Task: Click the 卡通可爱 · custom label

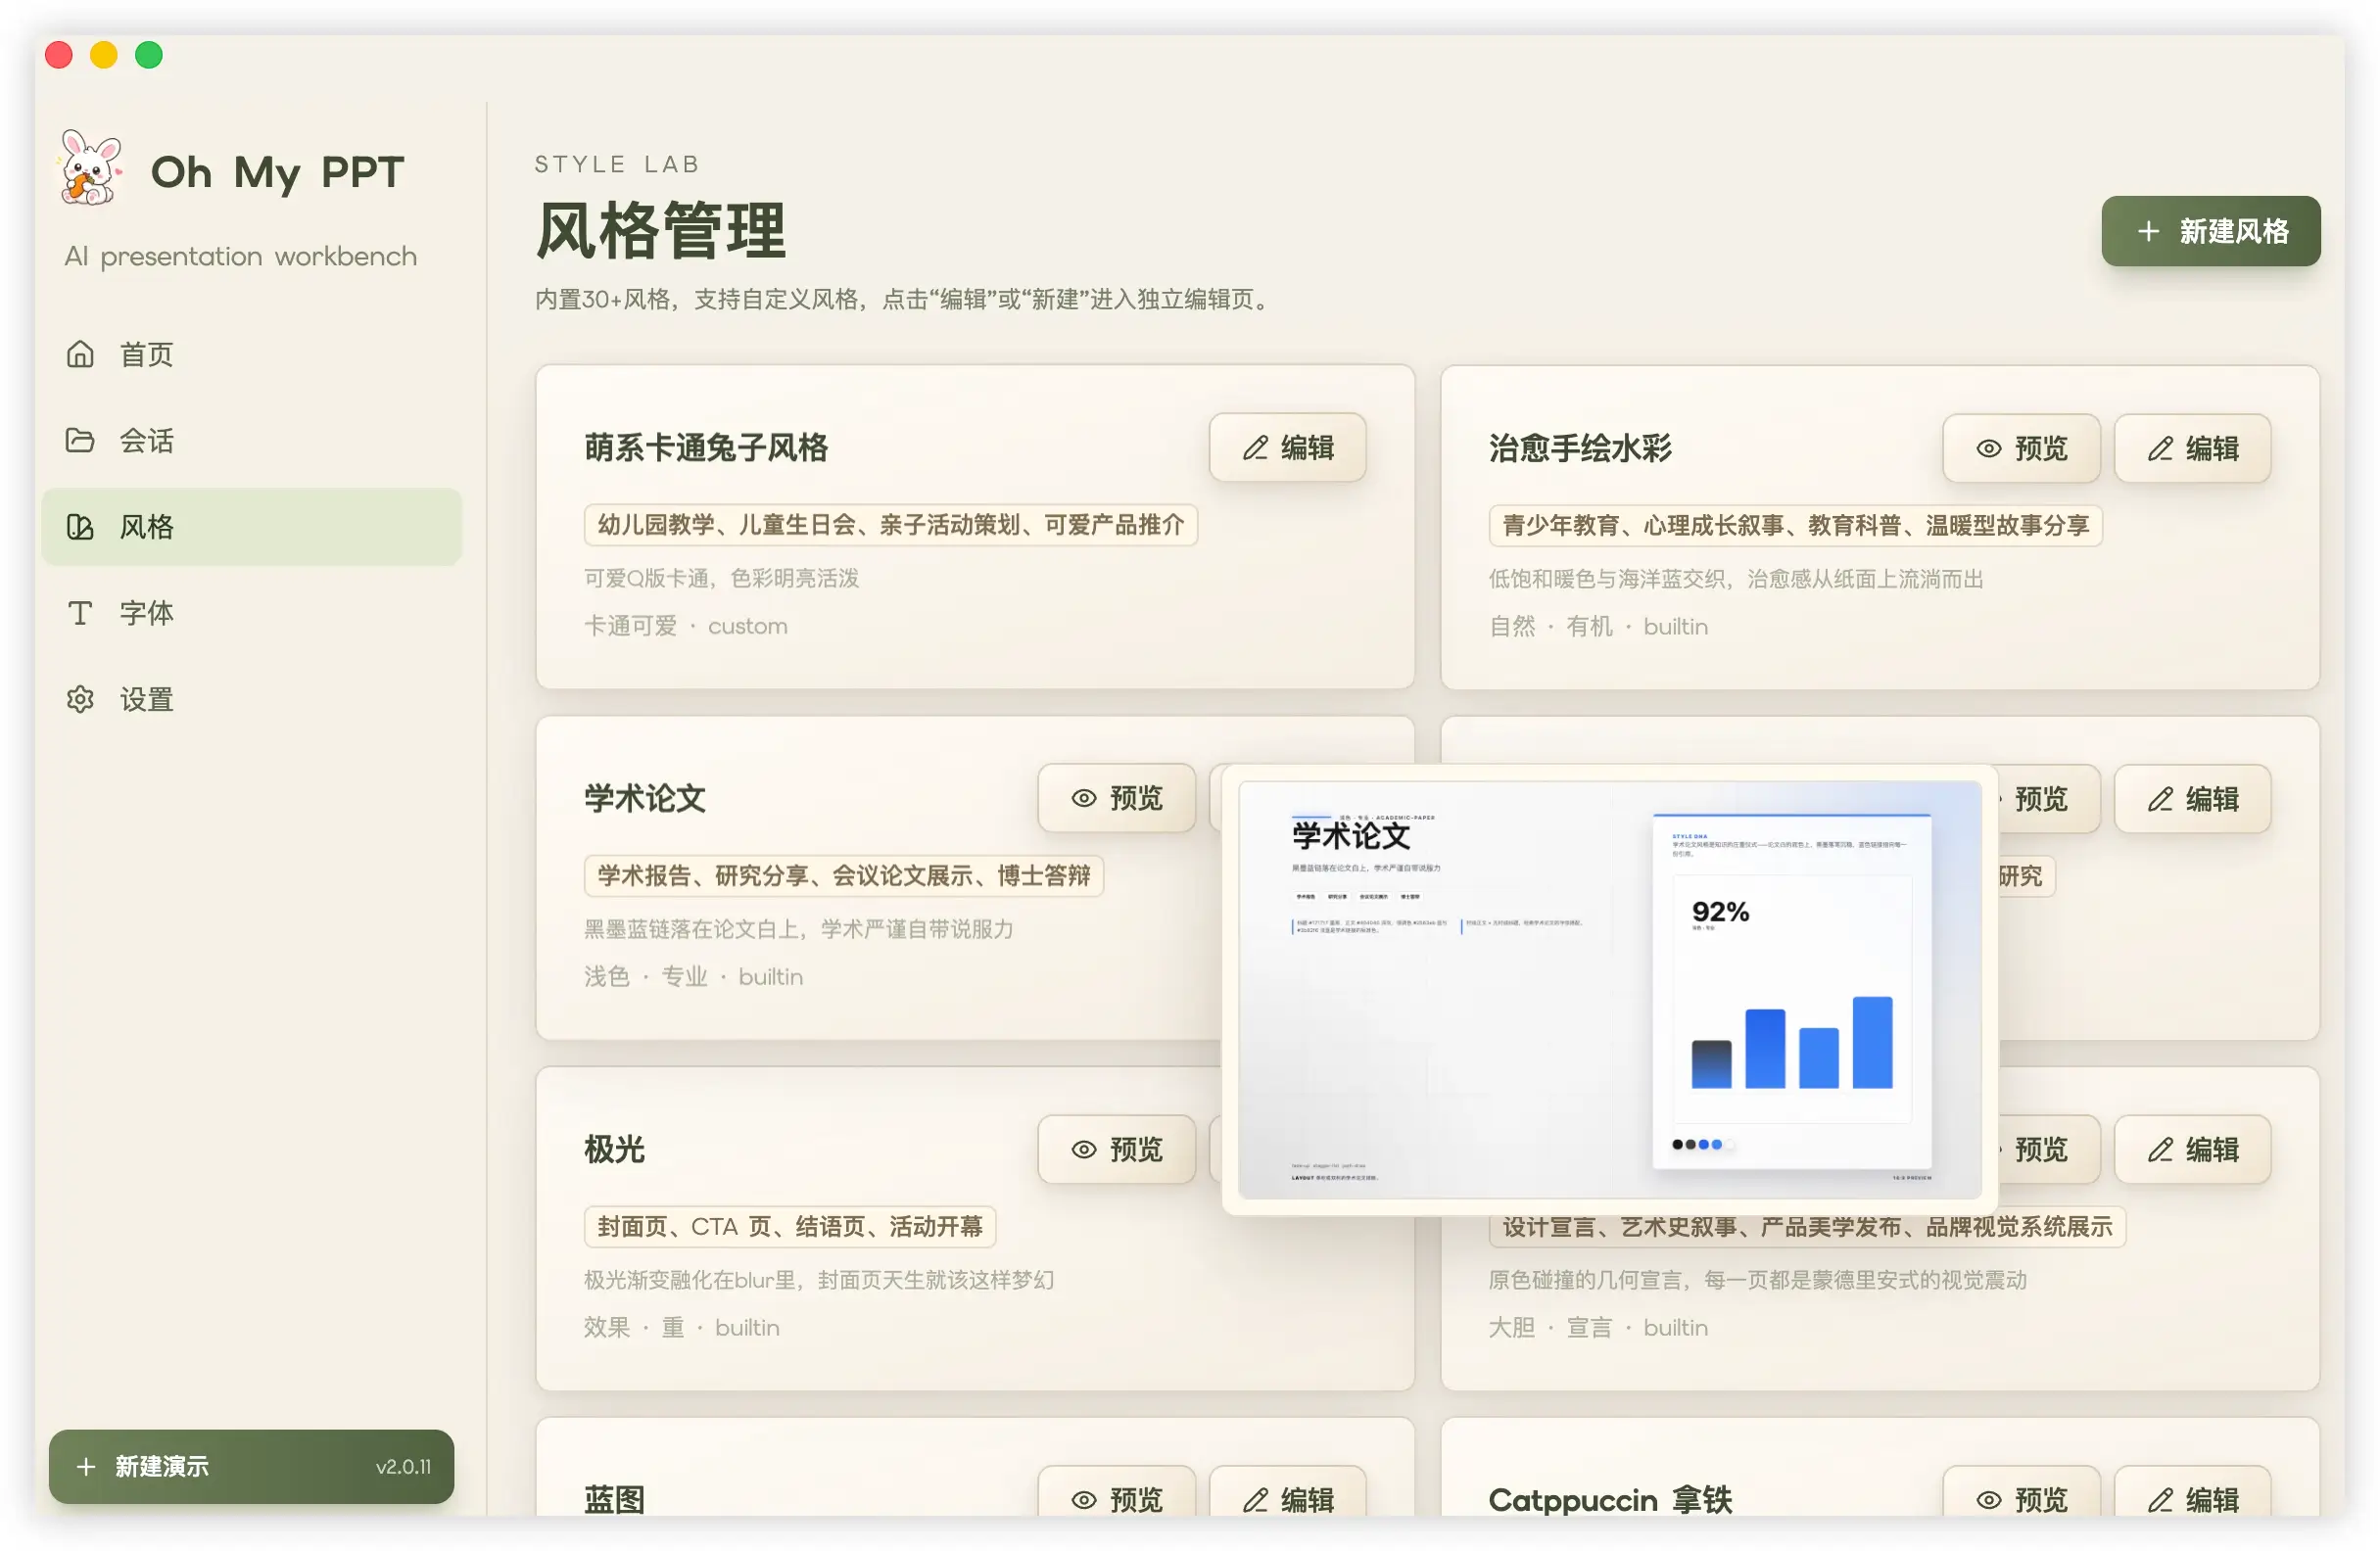Action: pos(685,626)
